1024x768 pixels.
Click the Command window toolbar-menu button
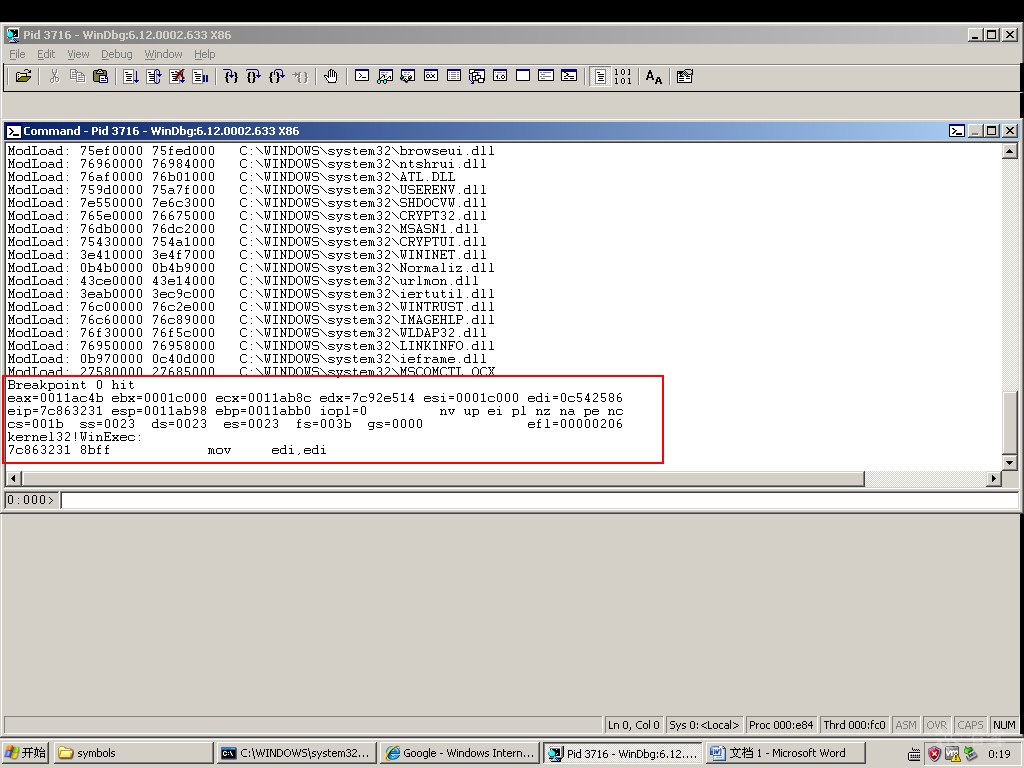(x=957, y=131)
